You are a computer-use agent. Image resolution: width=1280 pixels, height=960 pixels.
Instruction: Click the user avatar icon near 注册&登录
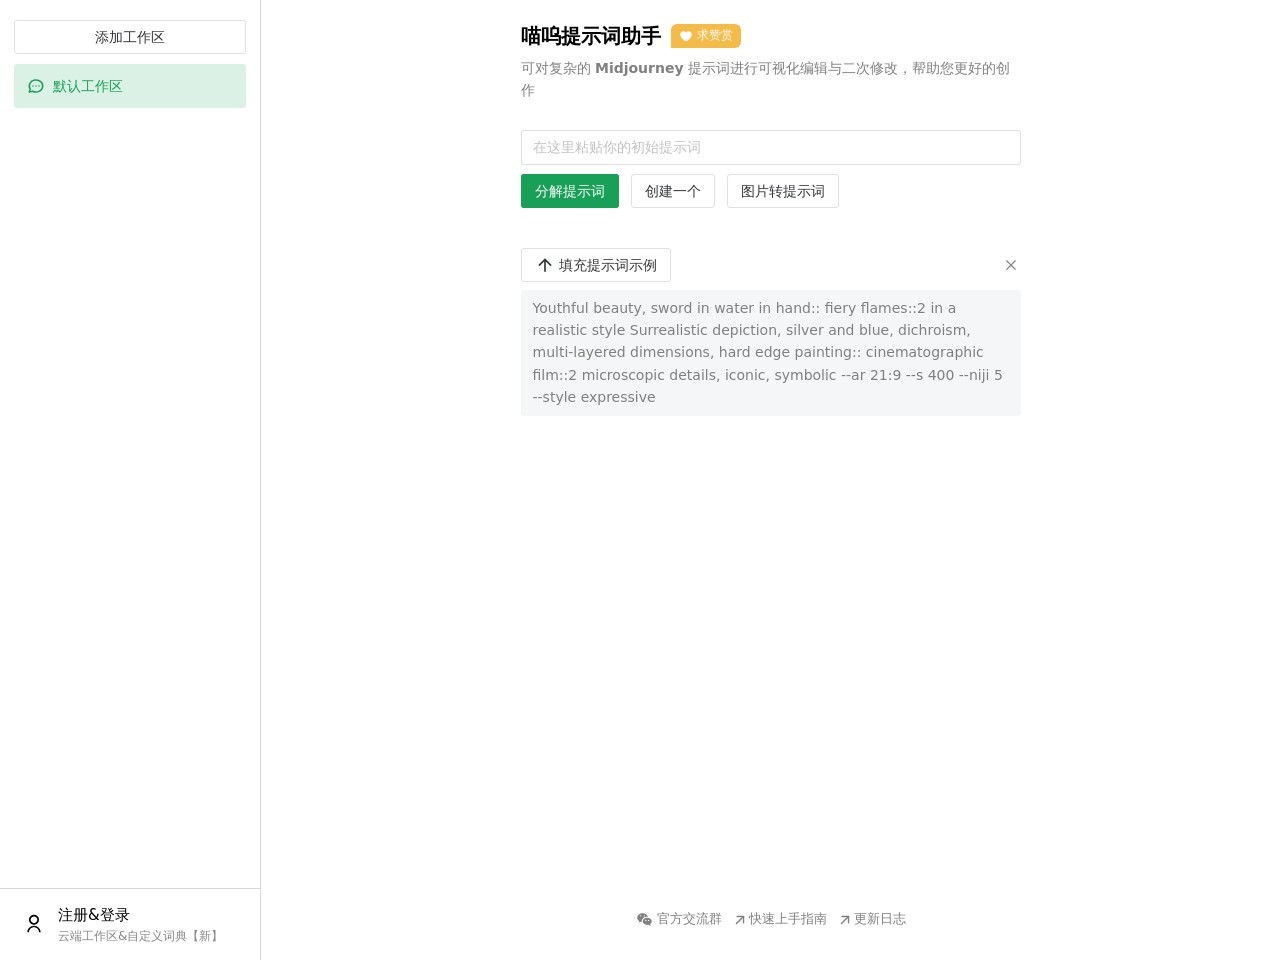pos(34,923)
